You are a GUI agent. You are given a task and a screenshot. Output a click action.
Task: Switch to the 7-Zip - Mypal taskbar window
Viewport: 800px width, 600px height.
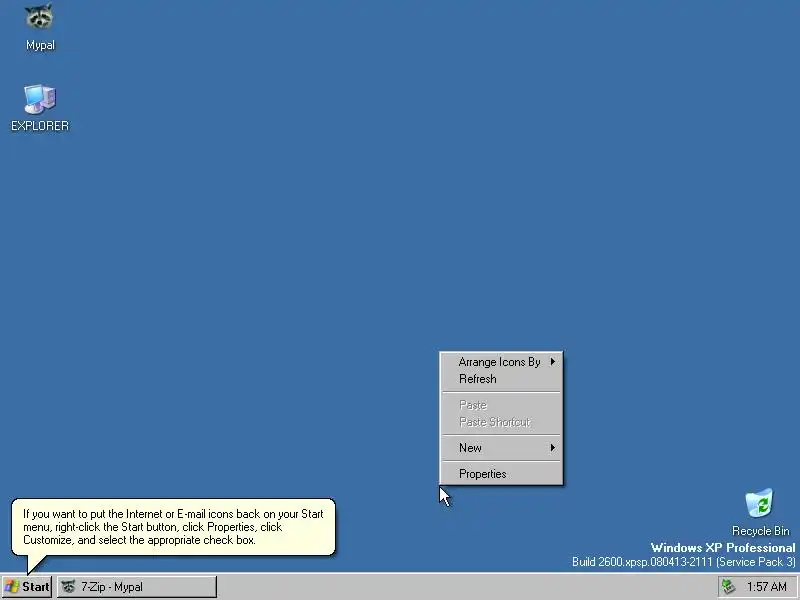pyautogui.click(x=137, y=587)
